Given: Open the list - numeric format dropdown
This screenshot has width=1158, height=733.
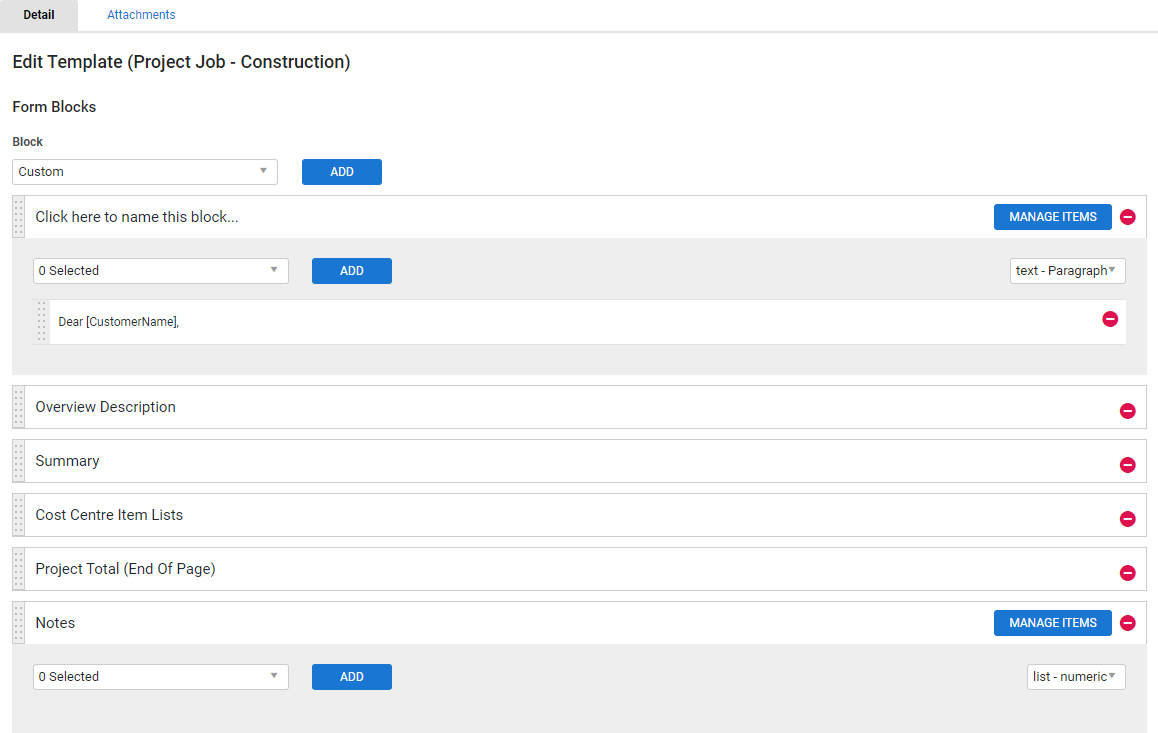Looking at the screenshot, I should [x=1076, y=677].
